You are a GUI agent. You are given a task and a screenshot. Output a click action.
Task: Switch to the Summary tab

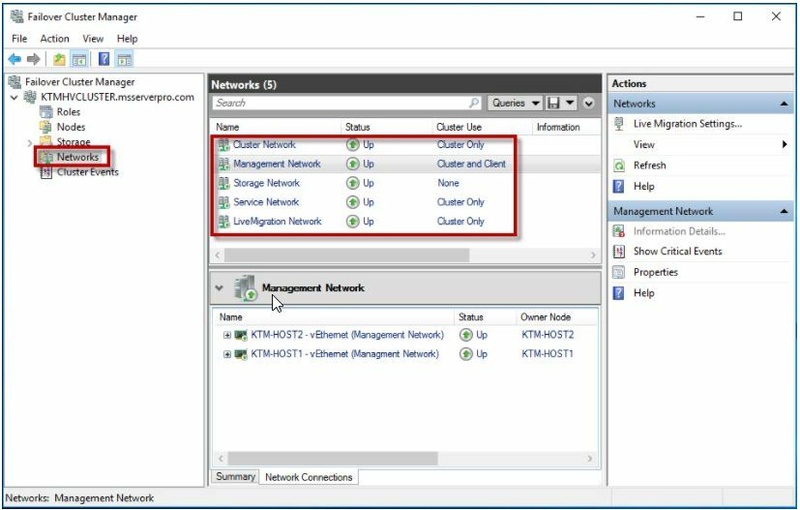[x=235, y=476]
